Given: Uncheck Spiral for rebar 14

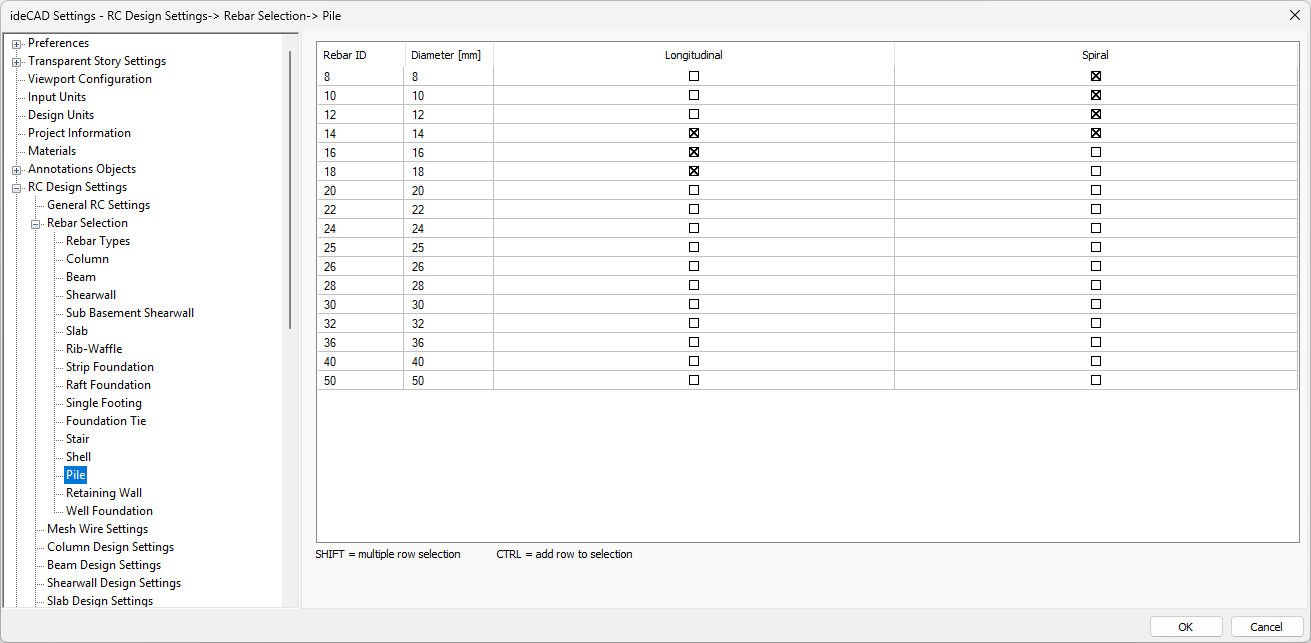Looking at the screenshot, I should click(1096, 133).
